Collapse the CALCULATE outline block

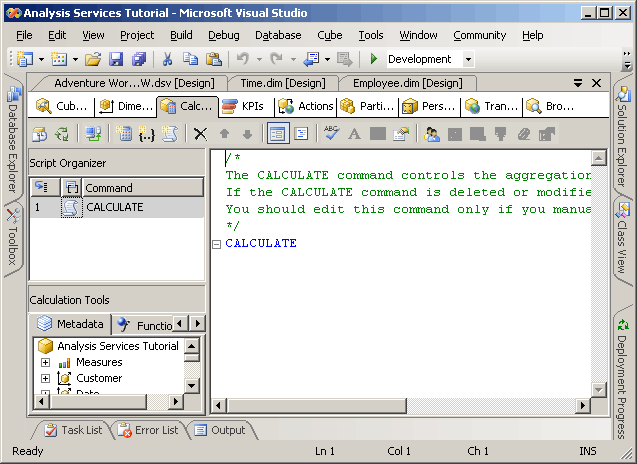pos(217,244)
